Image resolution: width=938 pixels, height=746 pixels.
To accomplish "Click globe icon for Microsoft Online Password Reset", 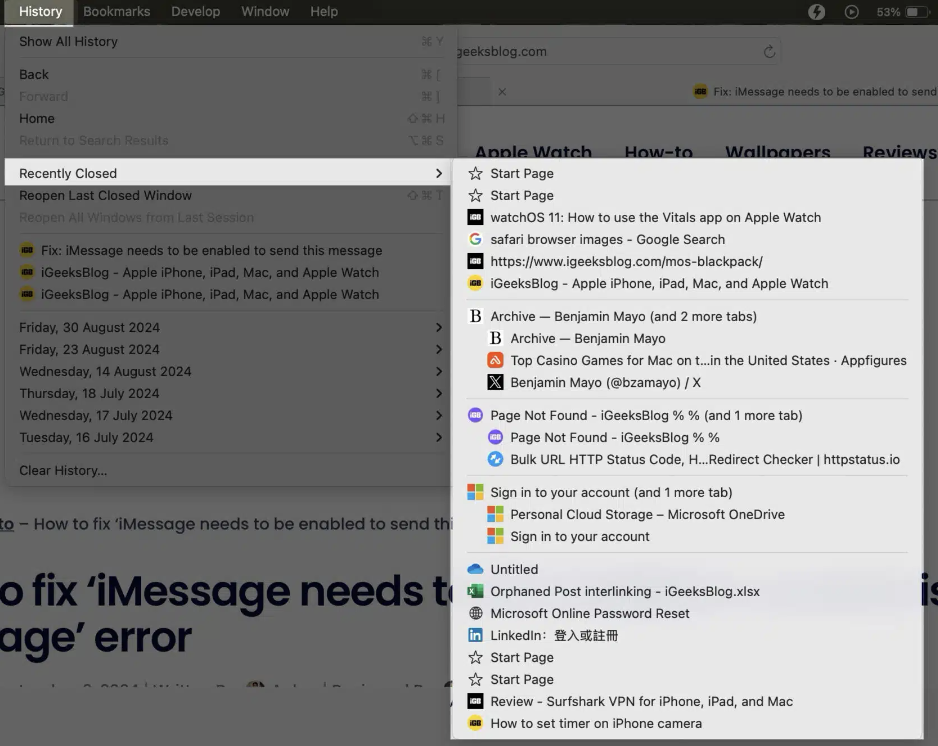I will pyautogui.click(x=475, y=613).
